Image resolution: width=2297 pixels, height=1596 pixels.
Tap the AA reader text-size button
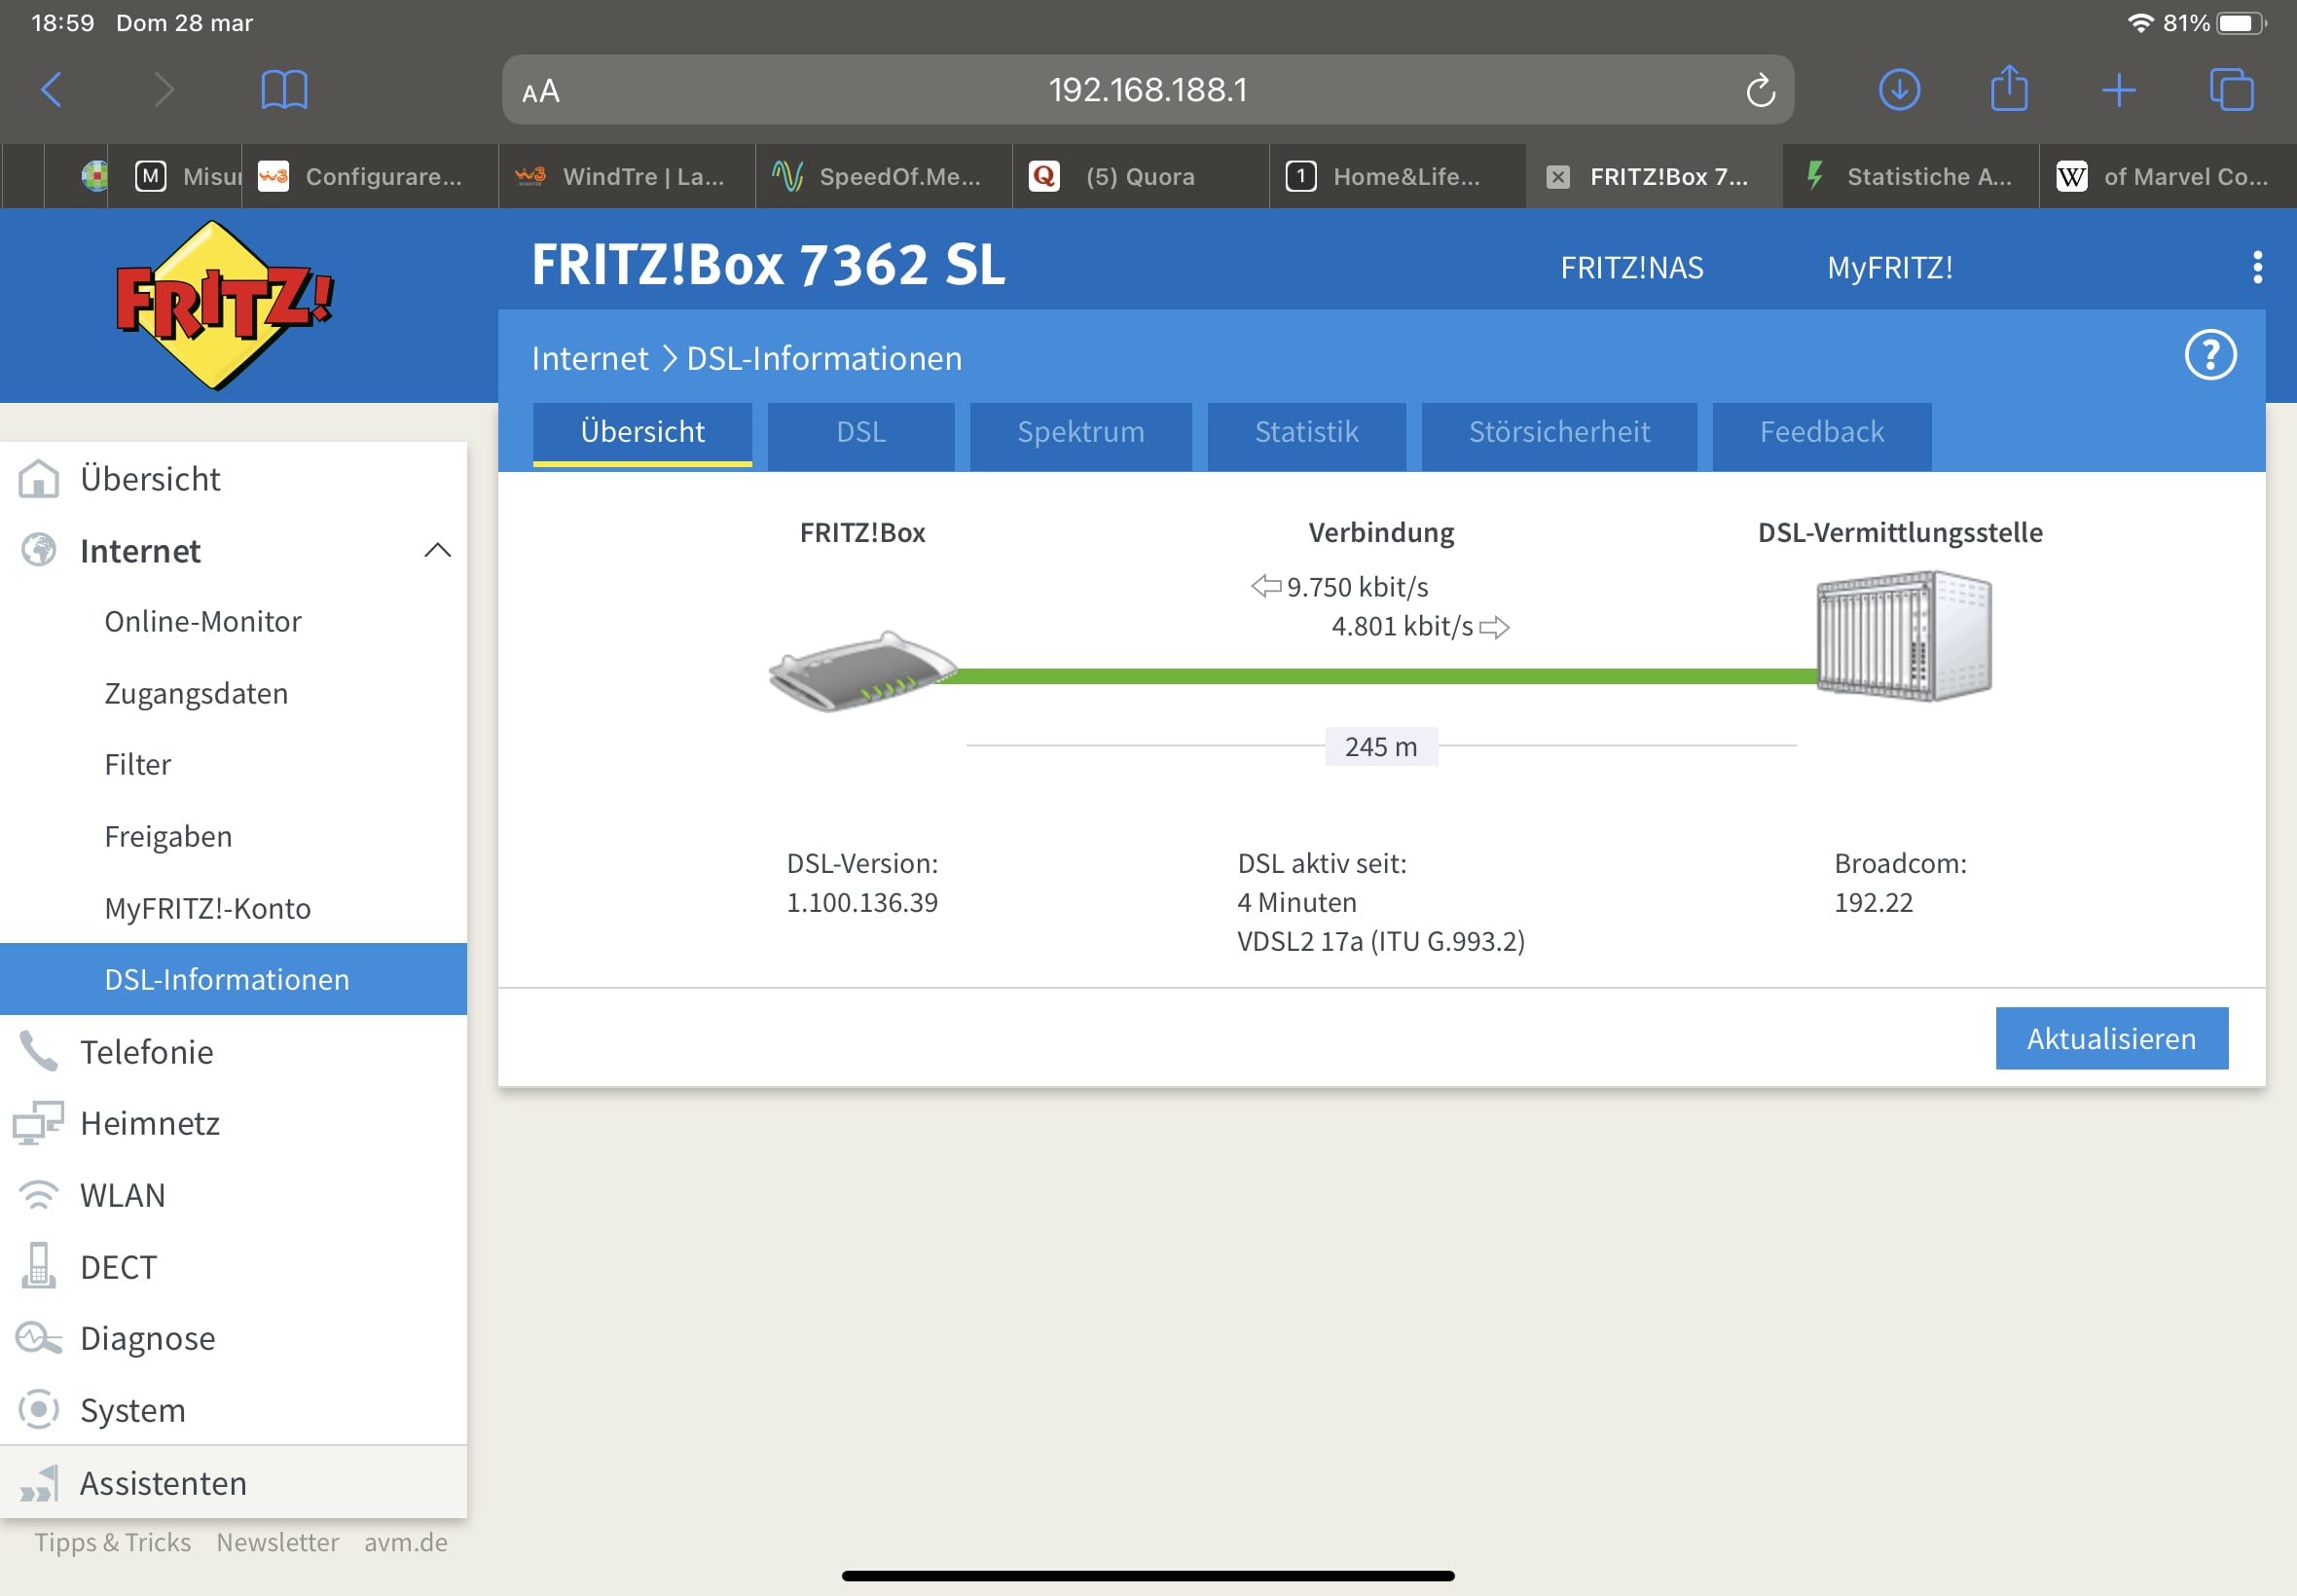541,92
